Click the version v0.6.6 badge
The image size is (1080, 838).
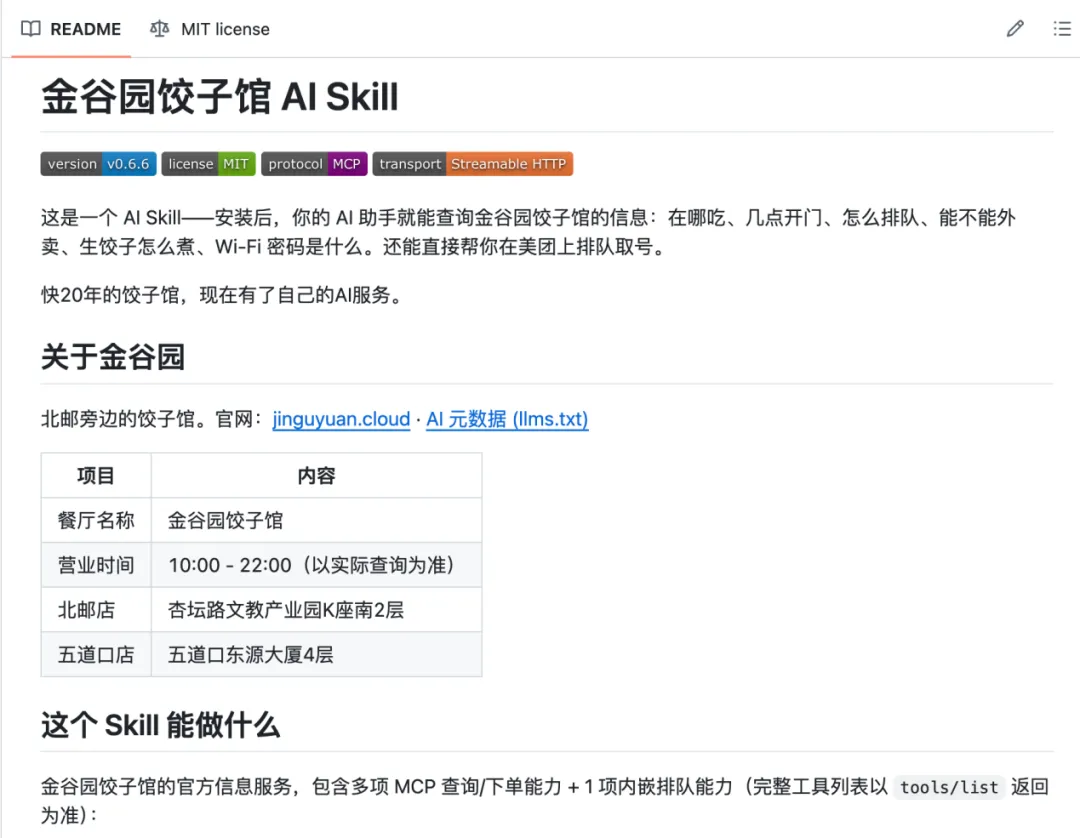[98, 164]
